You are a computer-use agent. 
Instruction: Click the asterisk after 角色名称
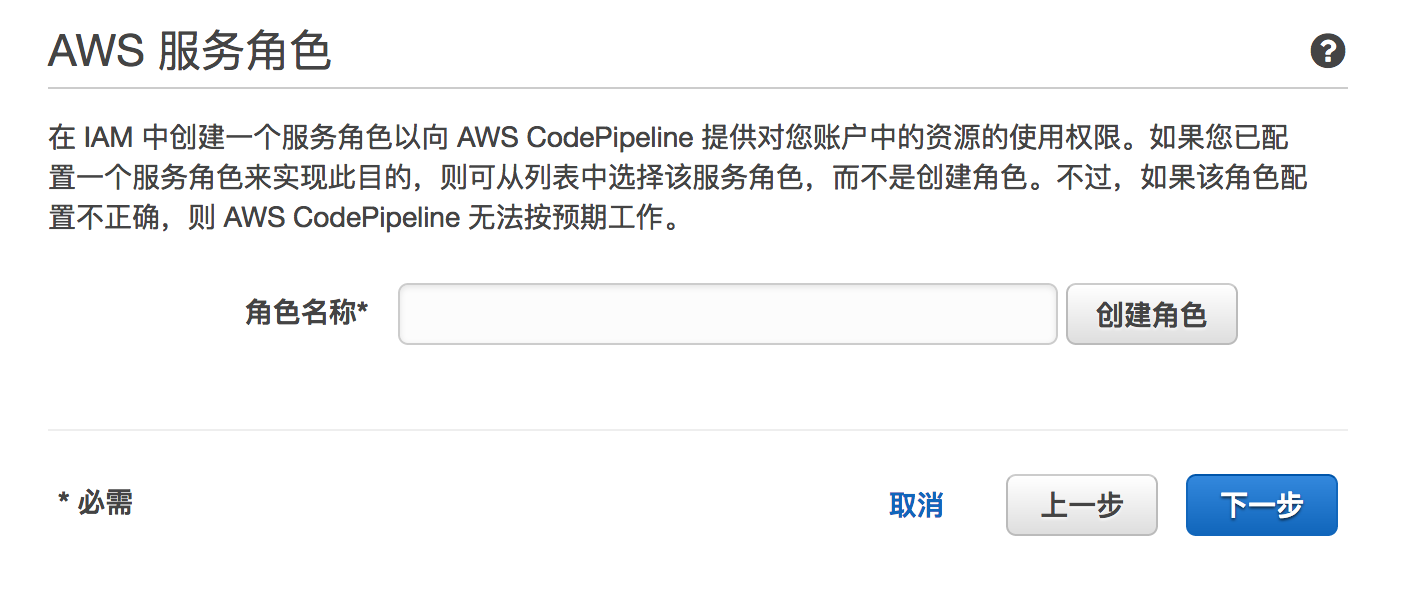363,311
